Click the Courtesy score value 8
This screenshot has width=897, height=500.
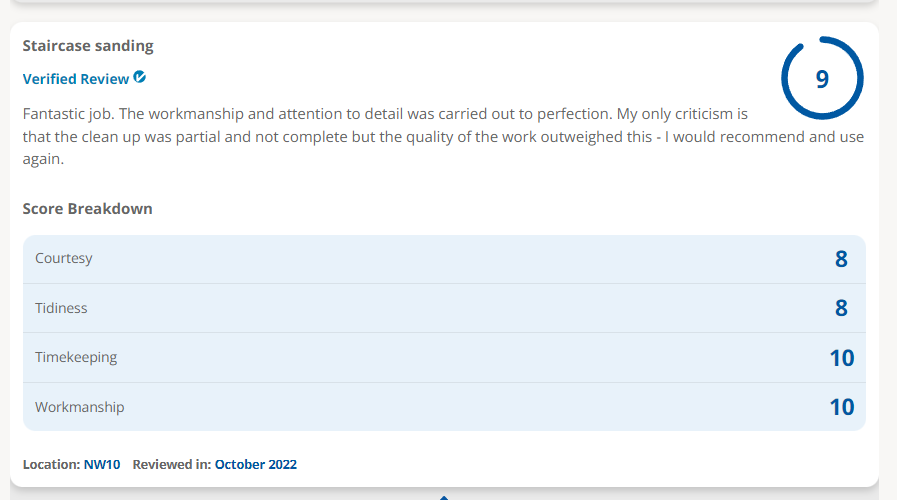(x=840, y=259)
